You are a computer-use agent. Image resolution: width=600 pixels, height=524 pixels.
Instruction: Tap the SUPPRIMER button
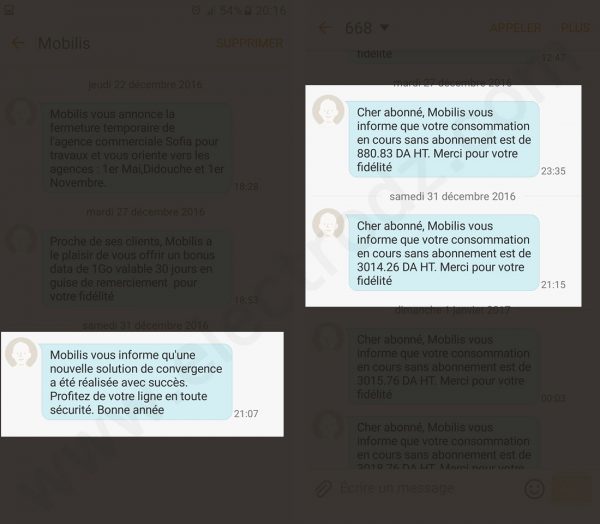tap(250, 43)
